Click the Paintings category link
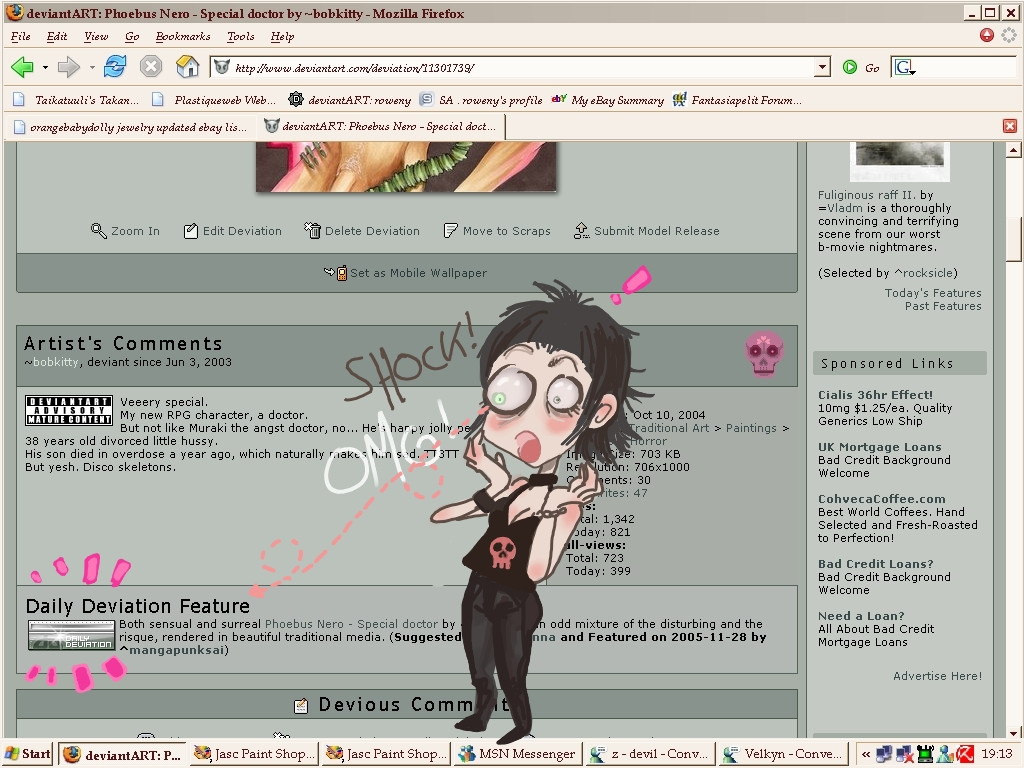This screenshot has width=1024, height=768. [751, 428]
